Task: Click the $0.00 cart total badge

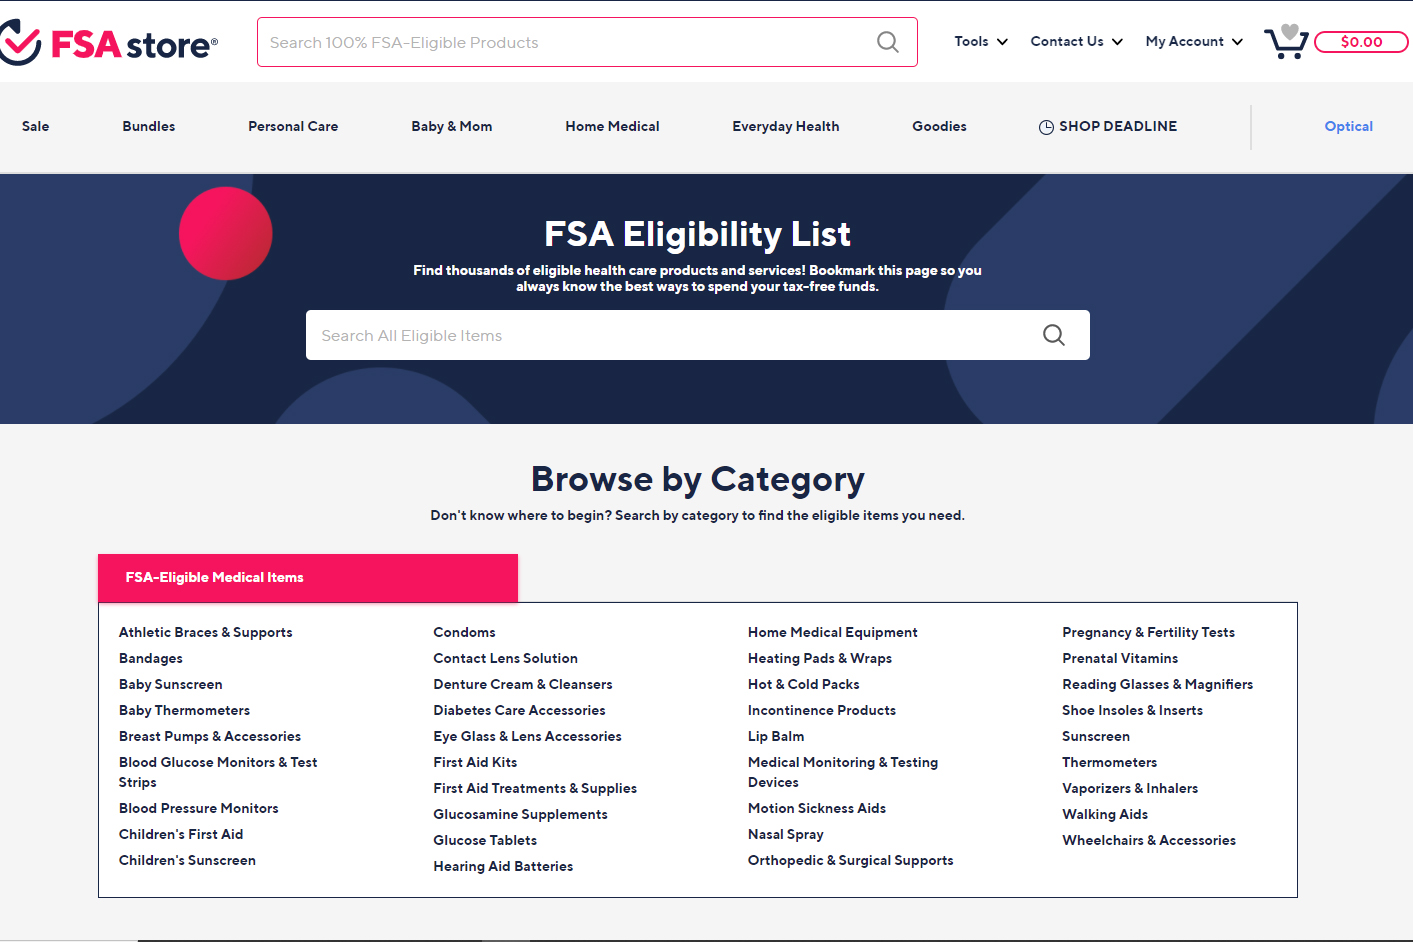Action: coord(1360,42)
